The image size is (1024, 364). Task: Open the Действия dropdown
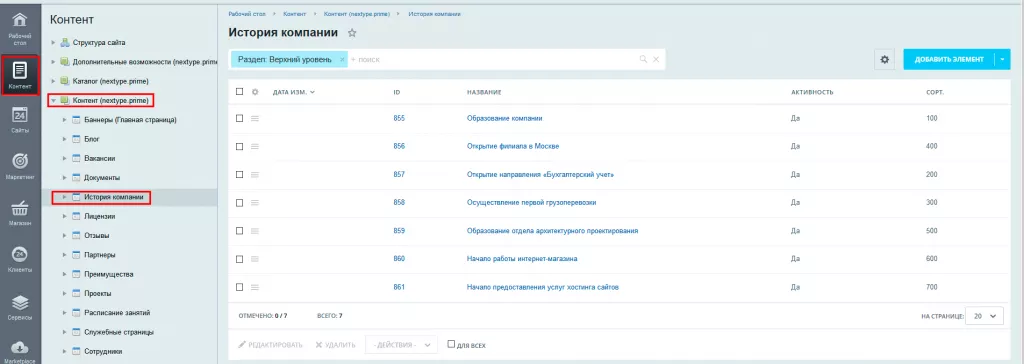pyautogui.click(x=401, y=345)
